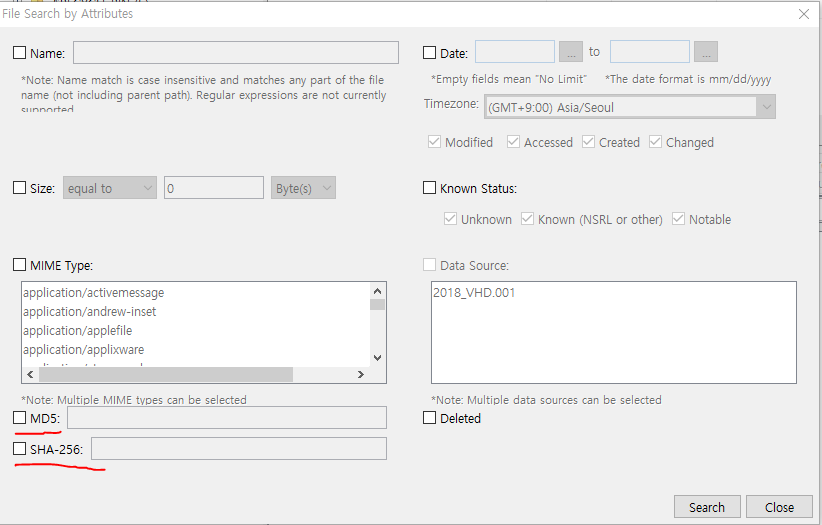Open the end date picker ellipsis button
The image size is (822, 525).
pos(706,52)
